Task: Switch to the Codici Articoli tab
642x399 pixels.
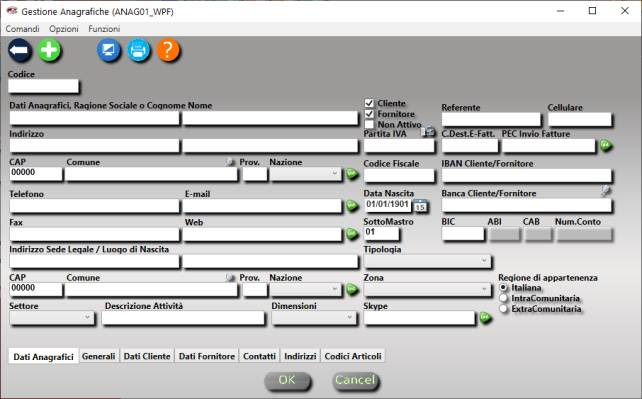Action: [353, 356]
